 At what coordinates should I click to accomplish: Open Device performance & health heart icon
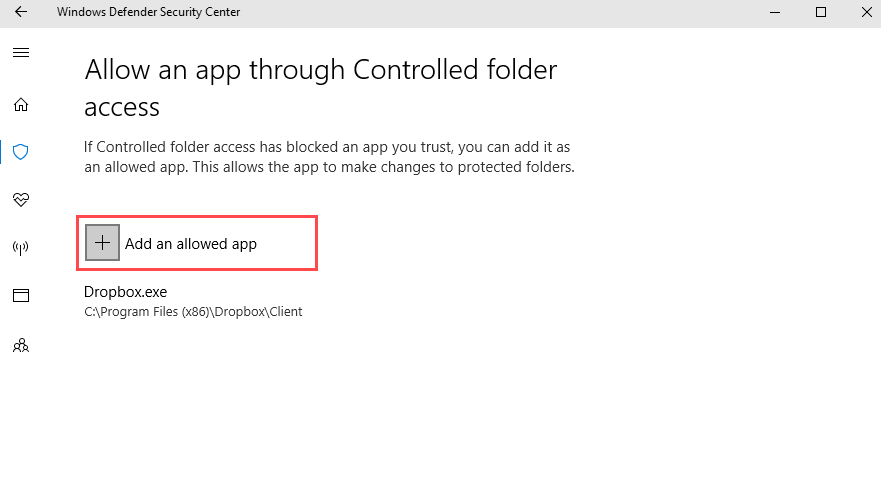tap(21, 200)
